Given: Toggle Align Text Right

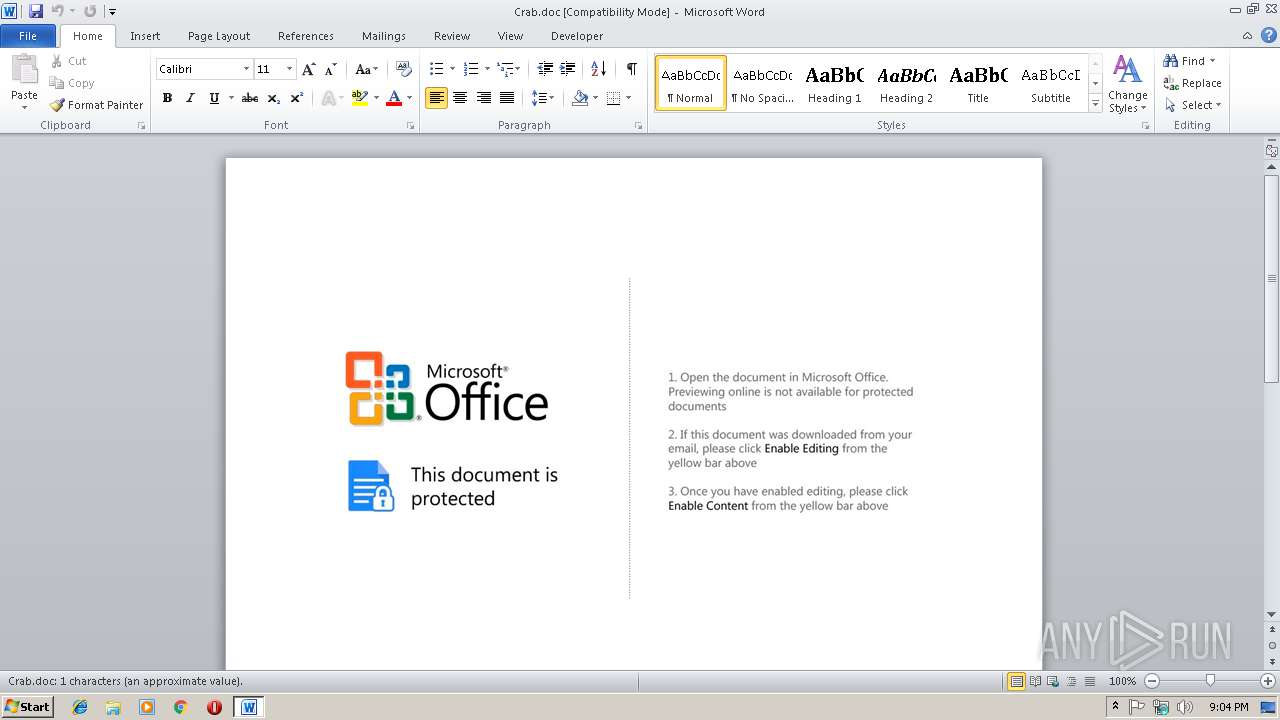Looking at the screenshot, I should click(x=484, y=98).
